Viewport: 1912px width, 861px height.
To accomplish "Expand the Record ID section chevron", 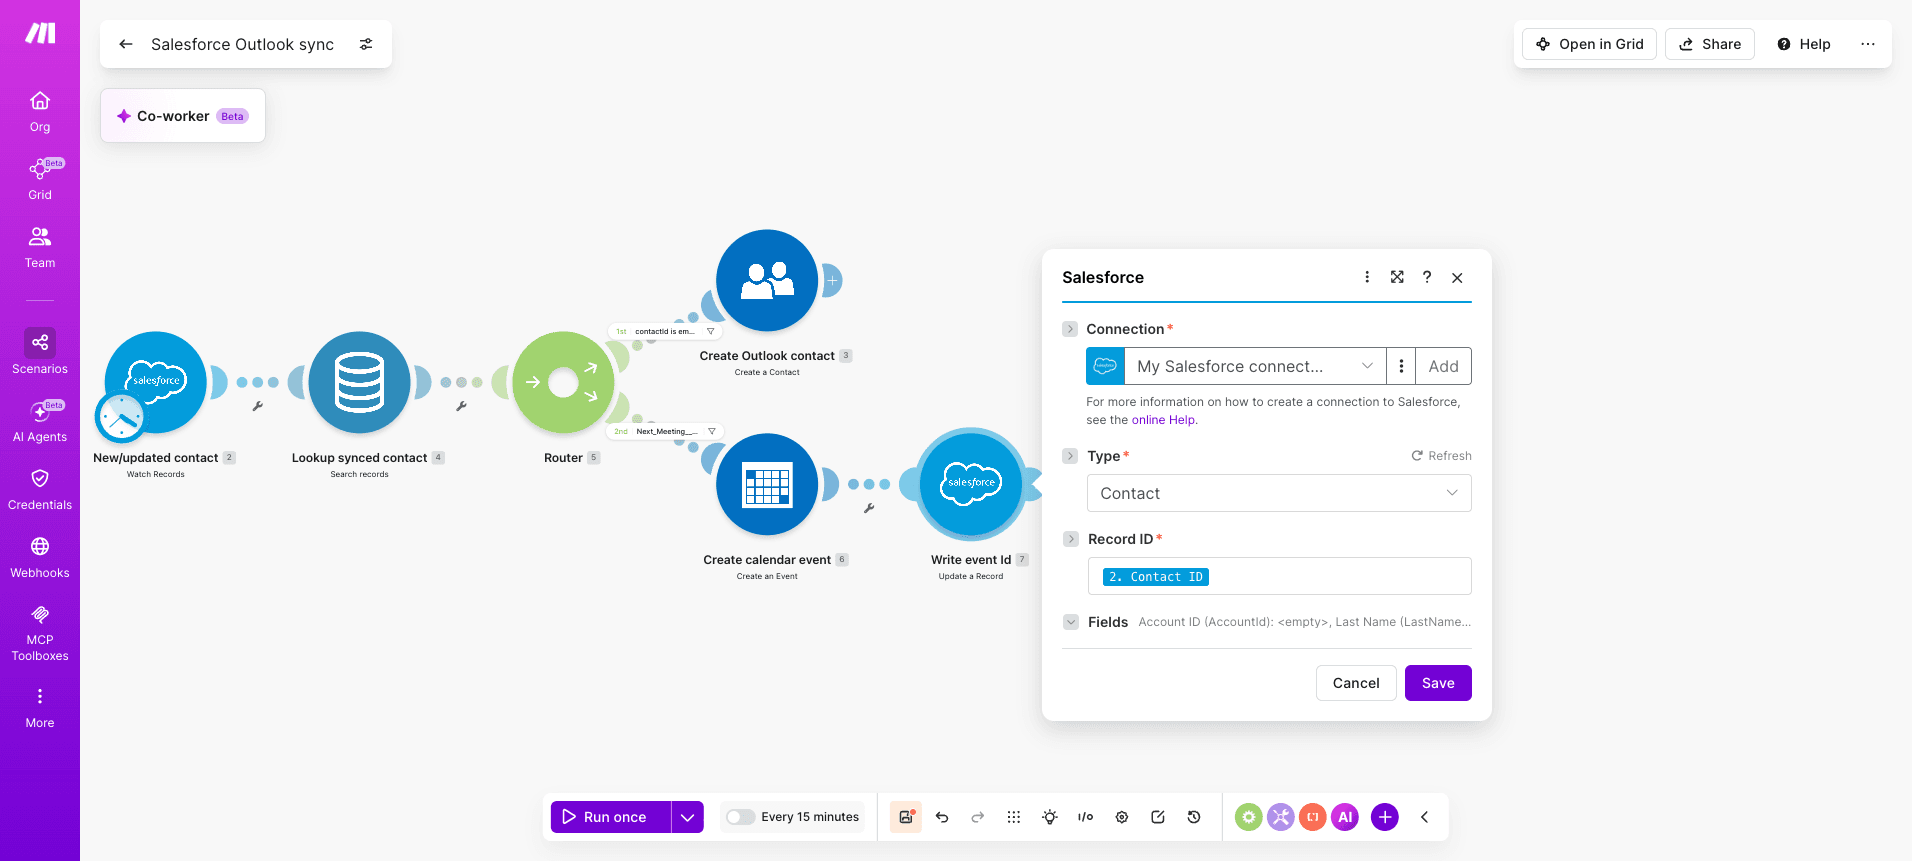I will pyautogui.click(x=1070, y=539).
